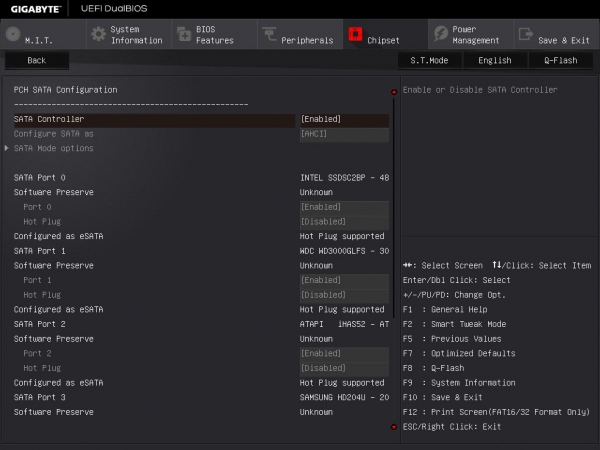Screen dimensions: 600x450
Task: Toggle Port 0 Enabled setting
Action: point(344,207)
